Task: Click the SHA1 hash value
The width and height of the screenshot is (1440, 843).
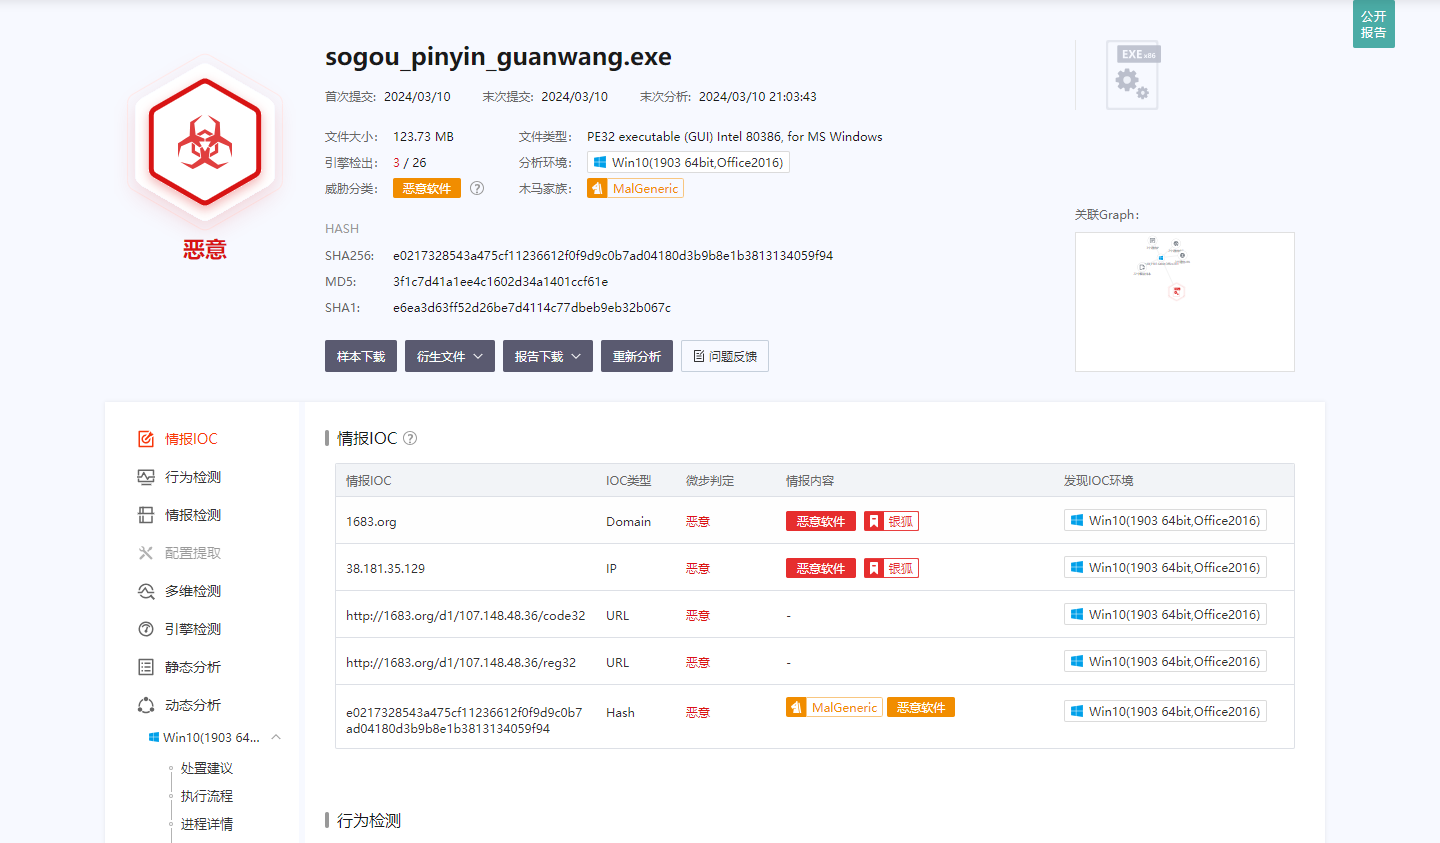Action: (532, 308)
